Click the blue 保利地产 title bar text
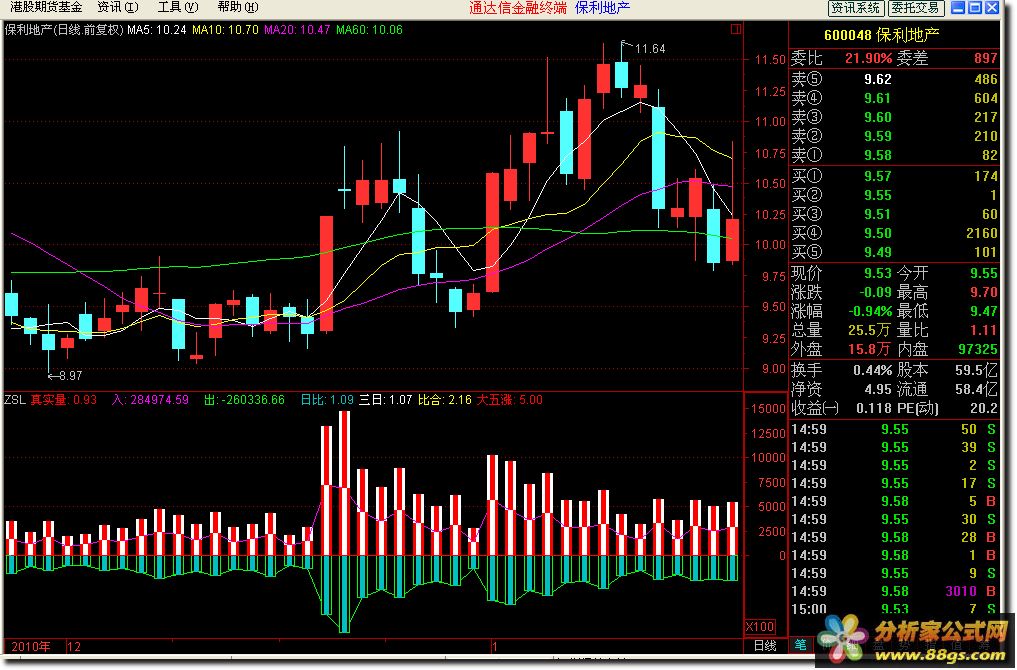Viewport: 1017px width, 670px height. click(603, 8)
